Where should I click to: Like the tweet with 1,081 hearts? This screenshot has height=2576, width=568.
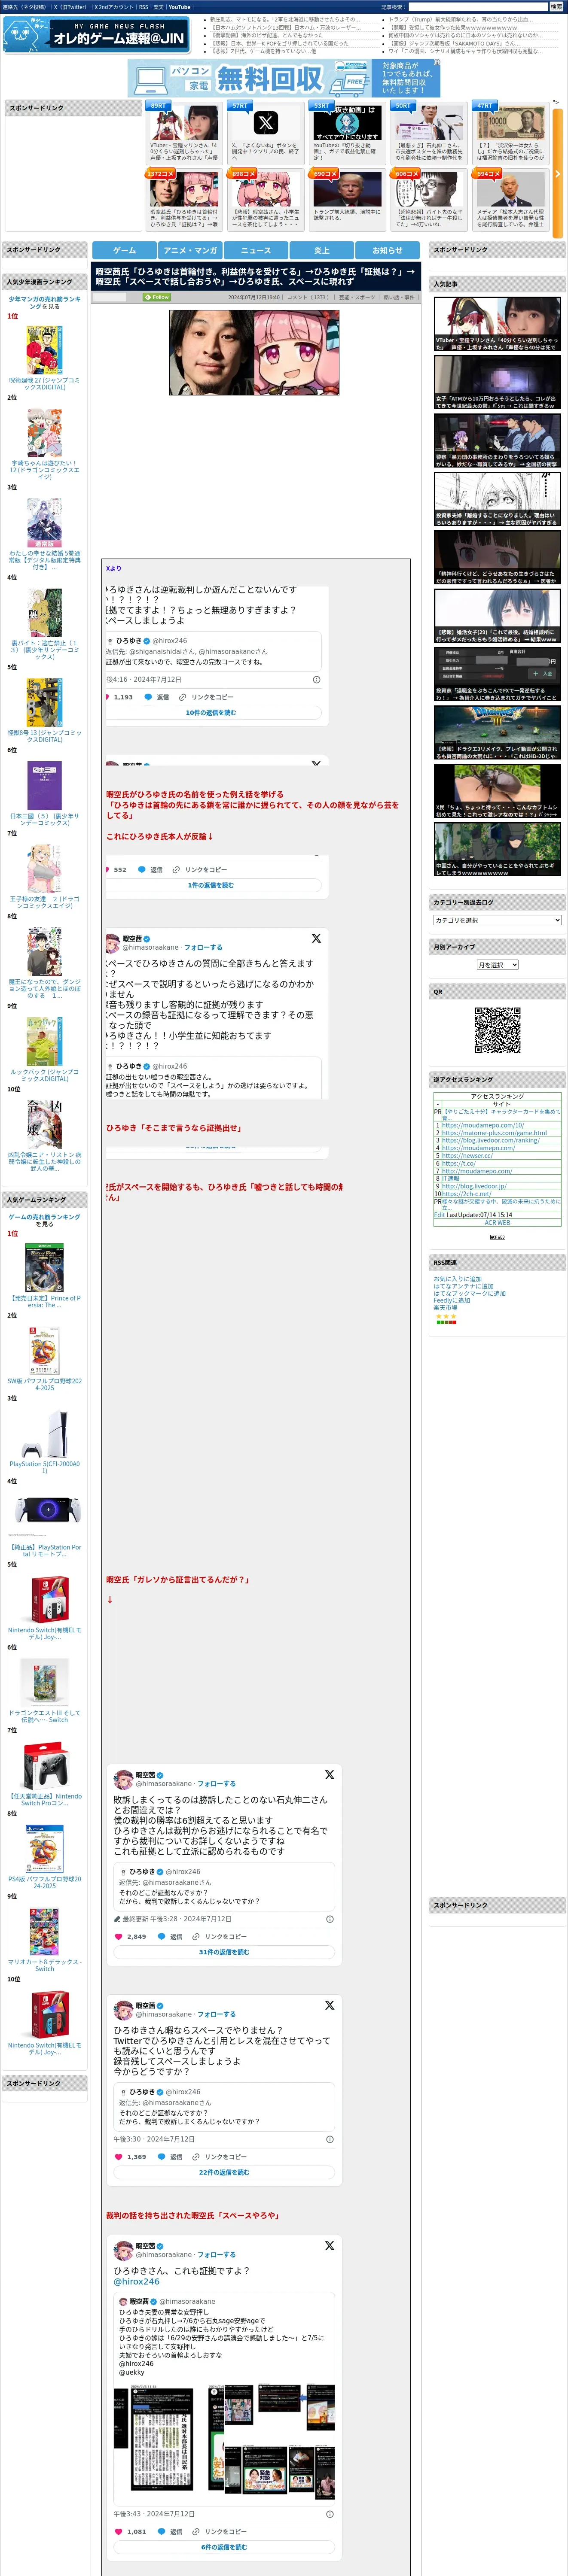click(x=119, y=2532)
